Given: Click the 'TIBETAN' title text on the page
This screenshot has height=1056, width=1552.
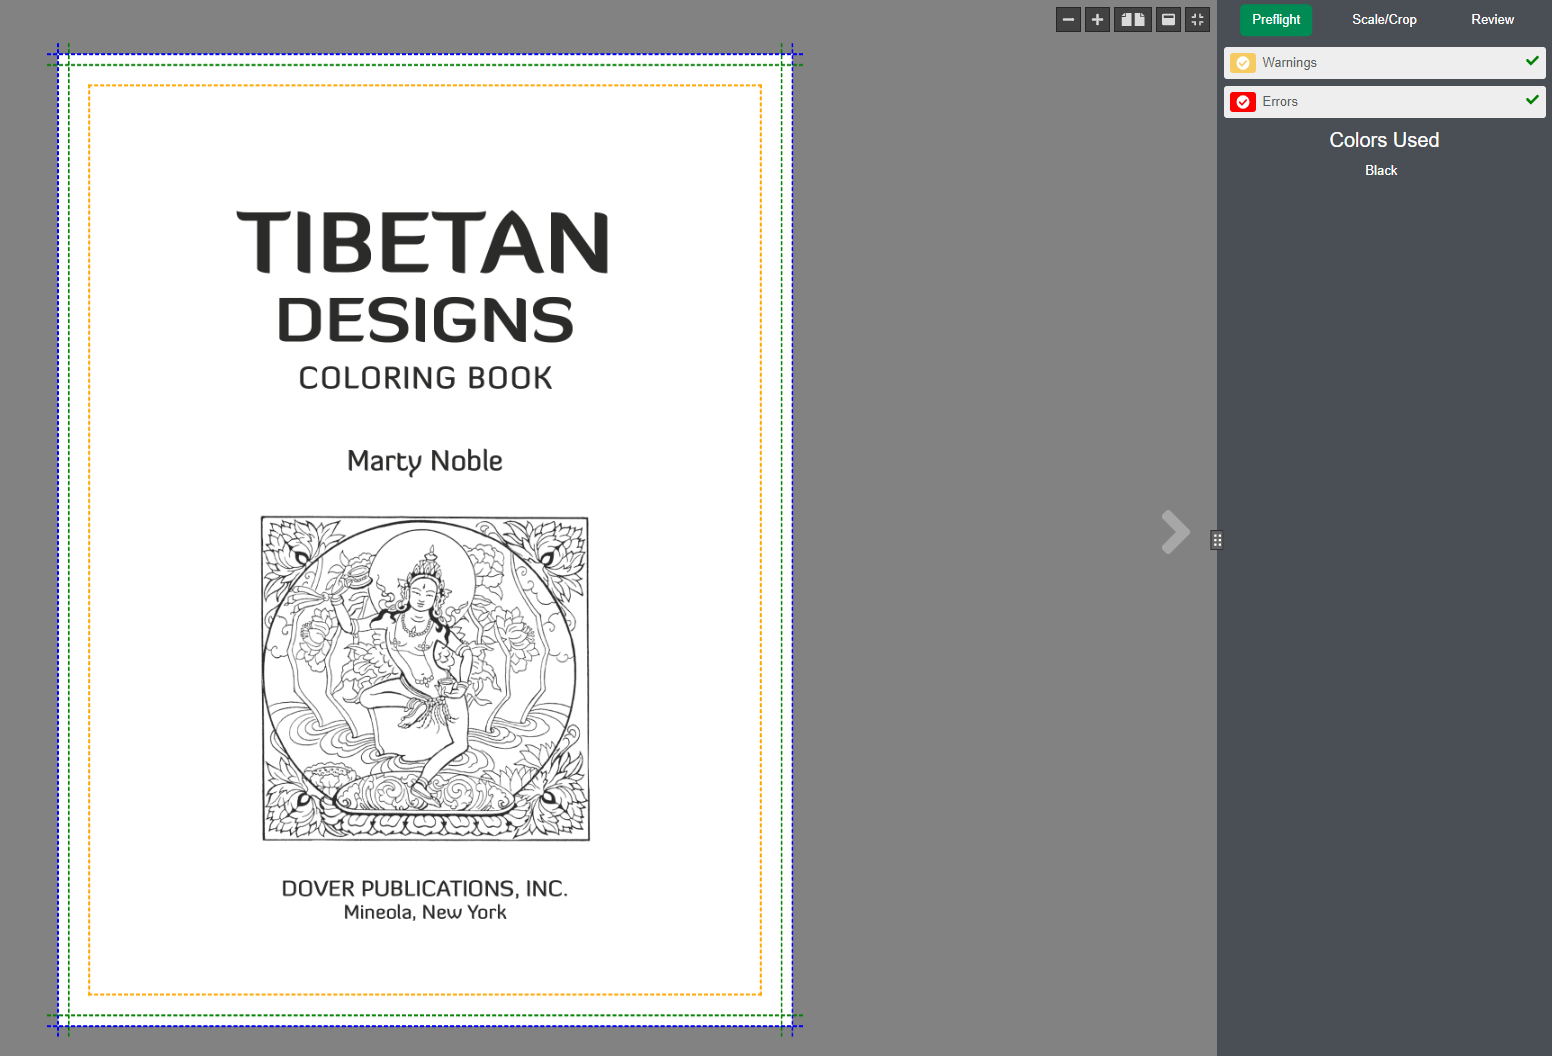Looking at the screenshot, I should [424, 242].
